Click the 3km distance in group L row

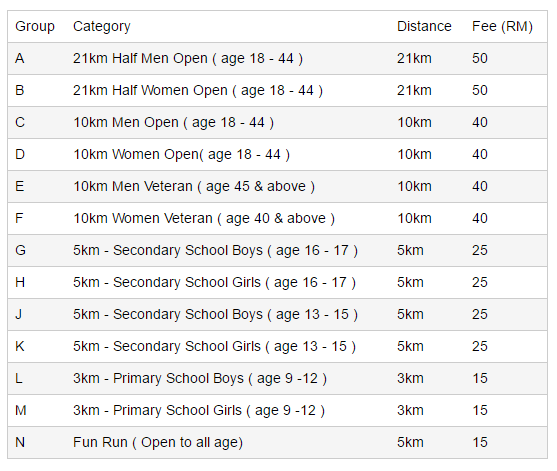[410, 378]
